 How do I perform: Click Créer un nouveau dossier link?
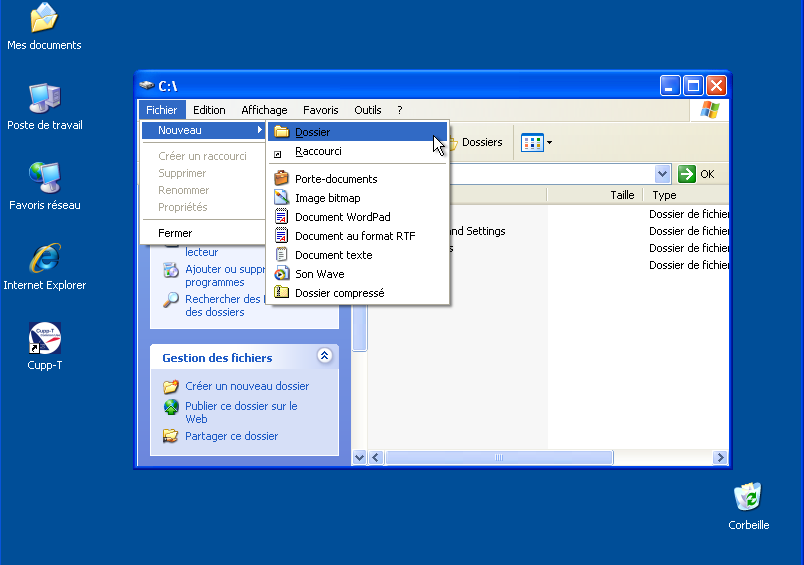(x=246, y=386)
